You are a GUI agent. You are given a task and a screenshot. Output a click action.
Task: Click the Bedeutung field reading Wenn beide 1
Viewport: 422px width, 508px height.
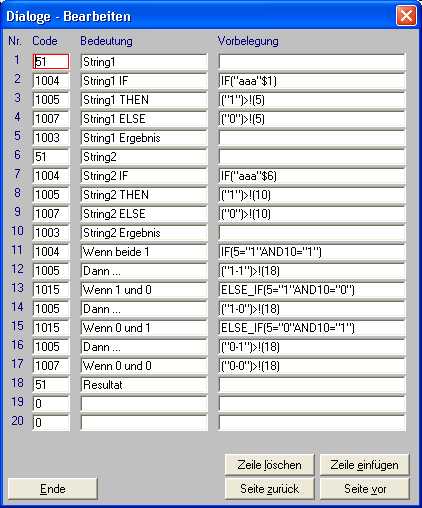coord(144,252)
